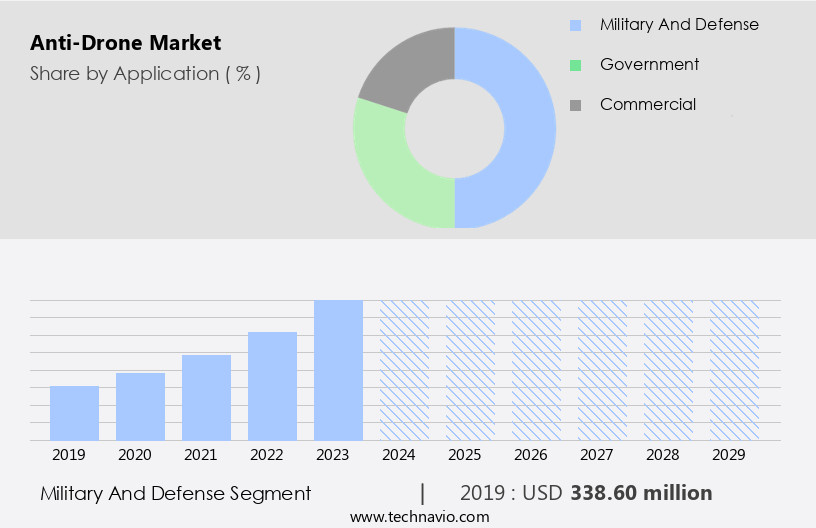Select the Government legend label
Image resolution: width=816 pixels, height=528 pixels.
point(649,64)
